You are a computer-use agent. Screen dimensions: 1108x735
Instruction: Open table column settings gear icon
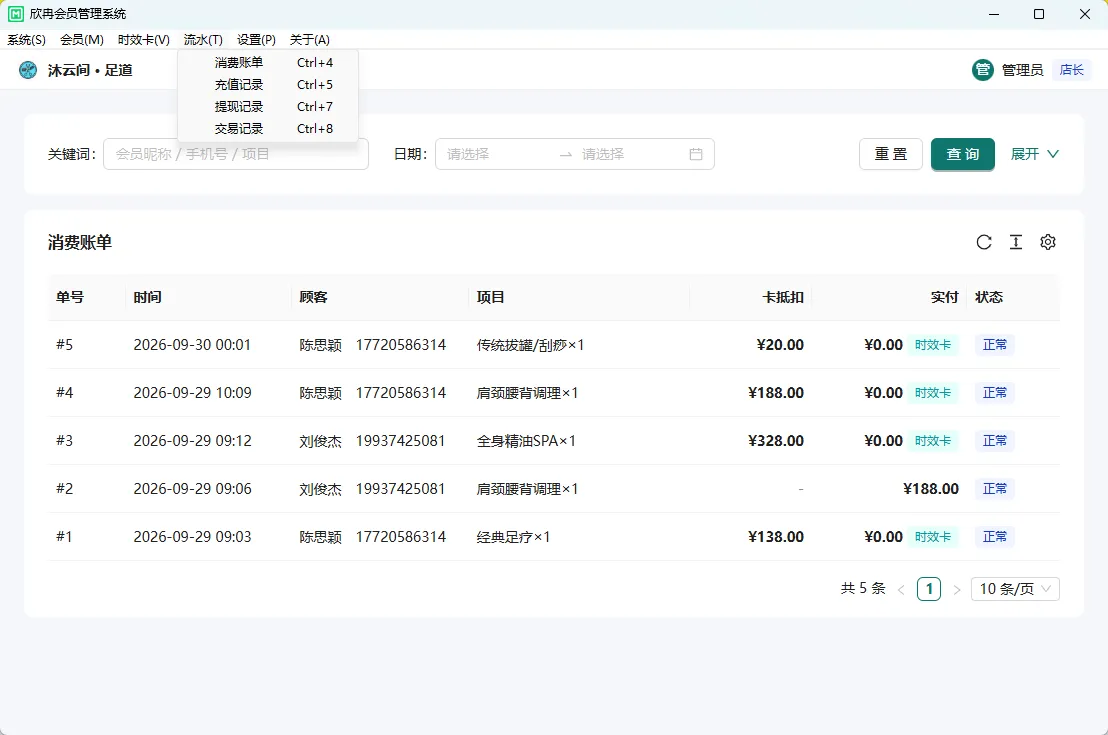click(1048, 242)
